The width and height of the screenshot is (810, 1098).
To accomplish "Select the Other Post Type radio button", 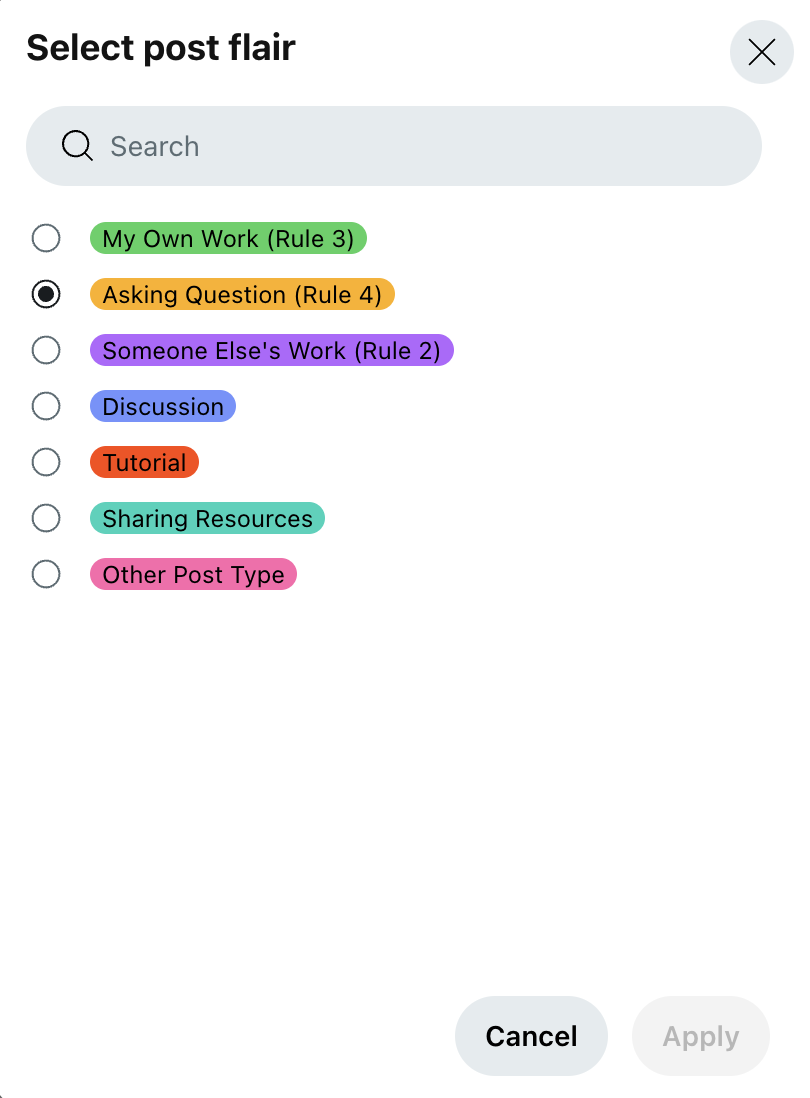I will point(46,575).
